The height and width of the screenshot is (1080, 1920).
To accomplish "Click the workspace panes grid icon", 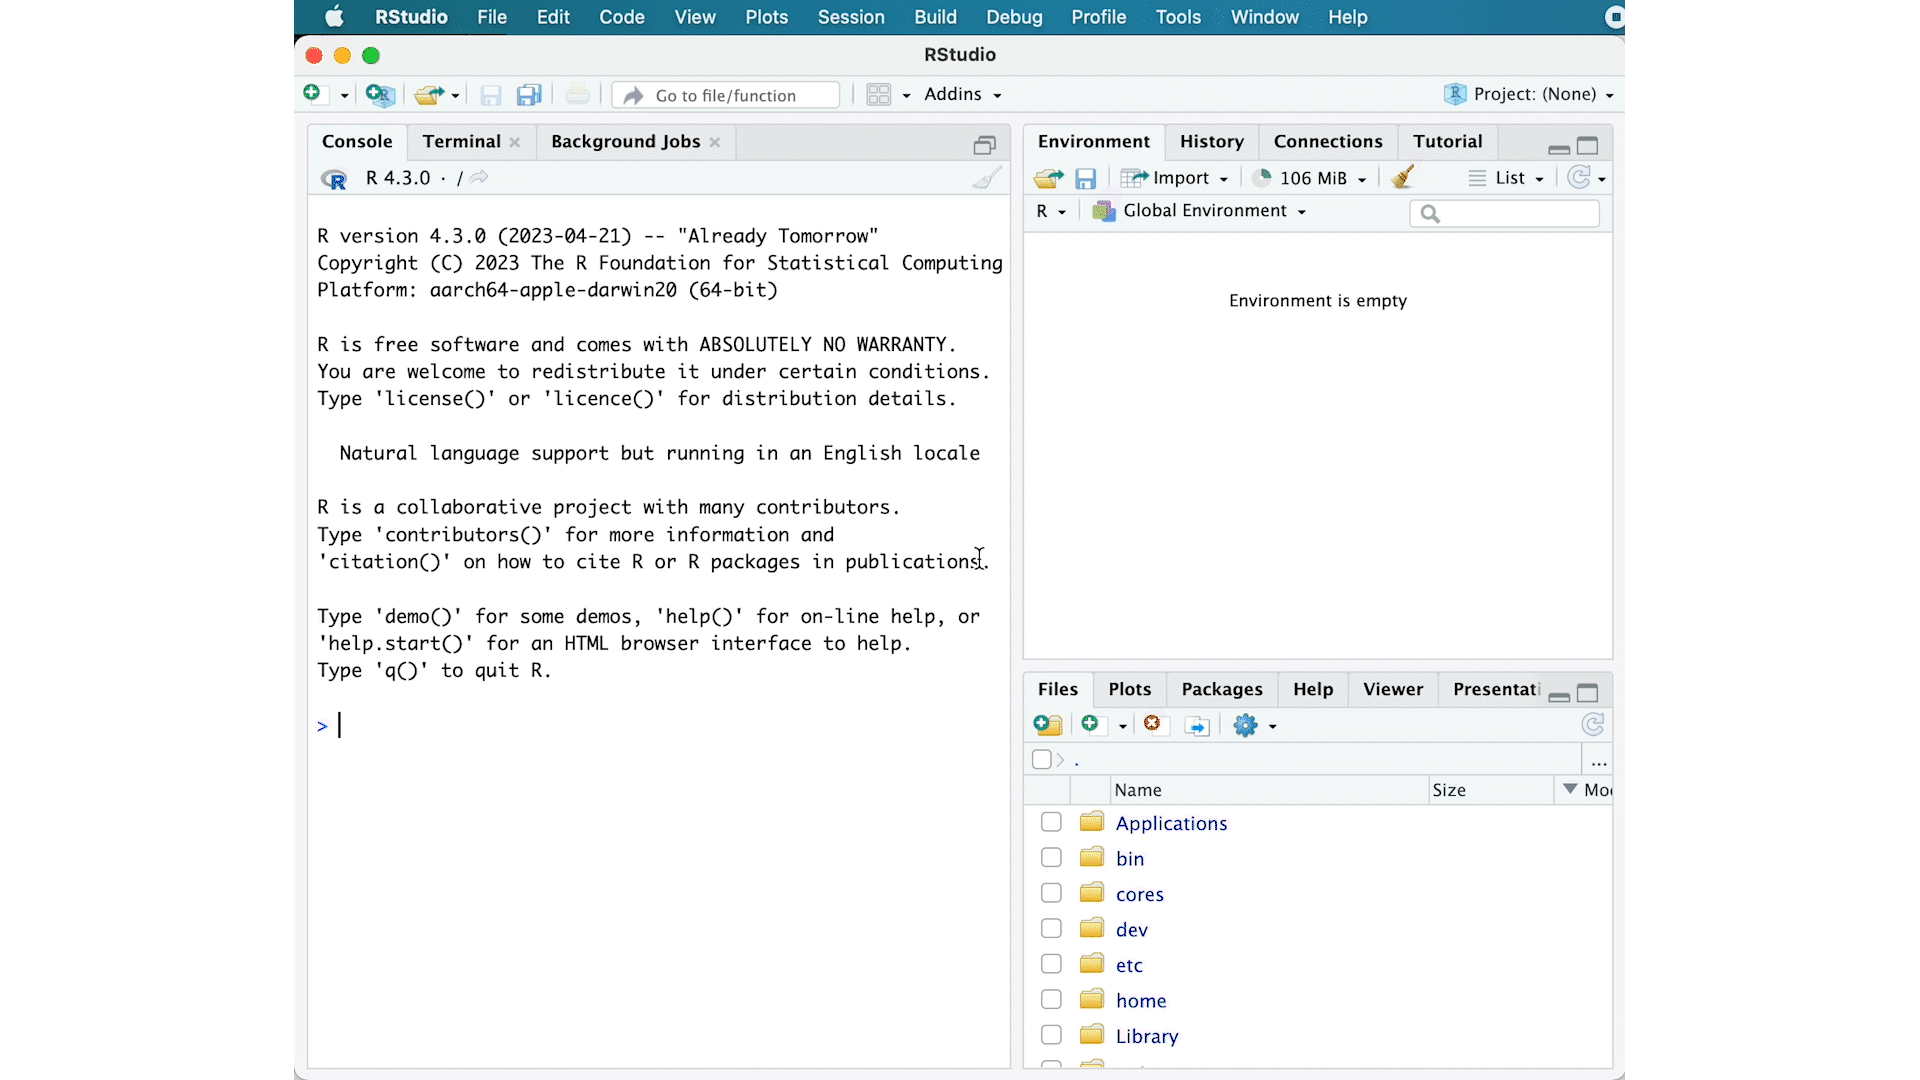I will [x=879, y=95].
